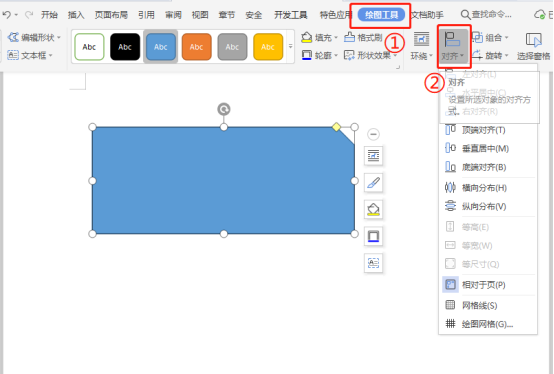The width and height of the screenshot is (554, 374).
Task: Click the floating shape fill bucket icon
Action: [x=373, y=209]
